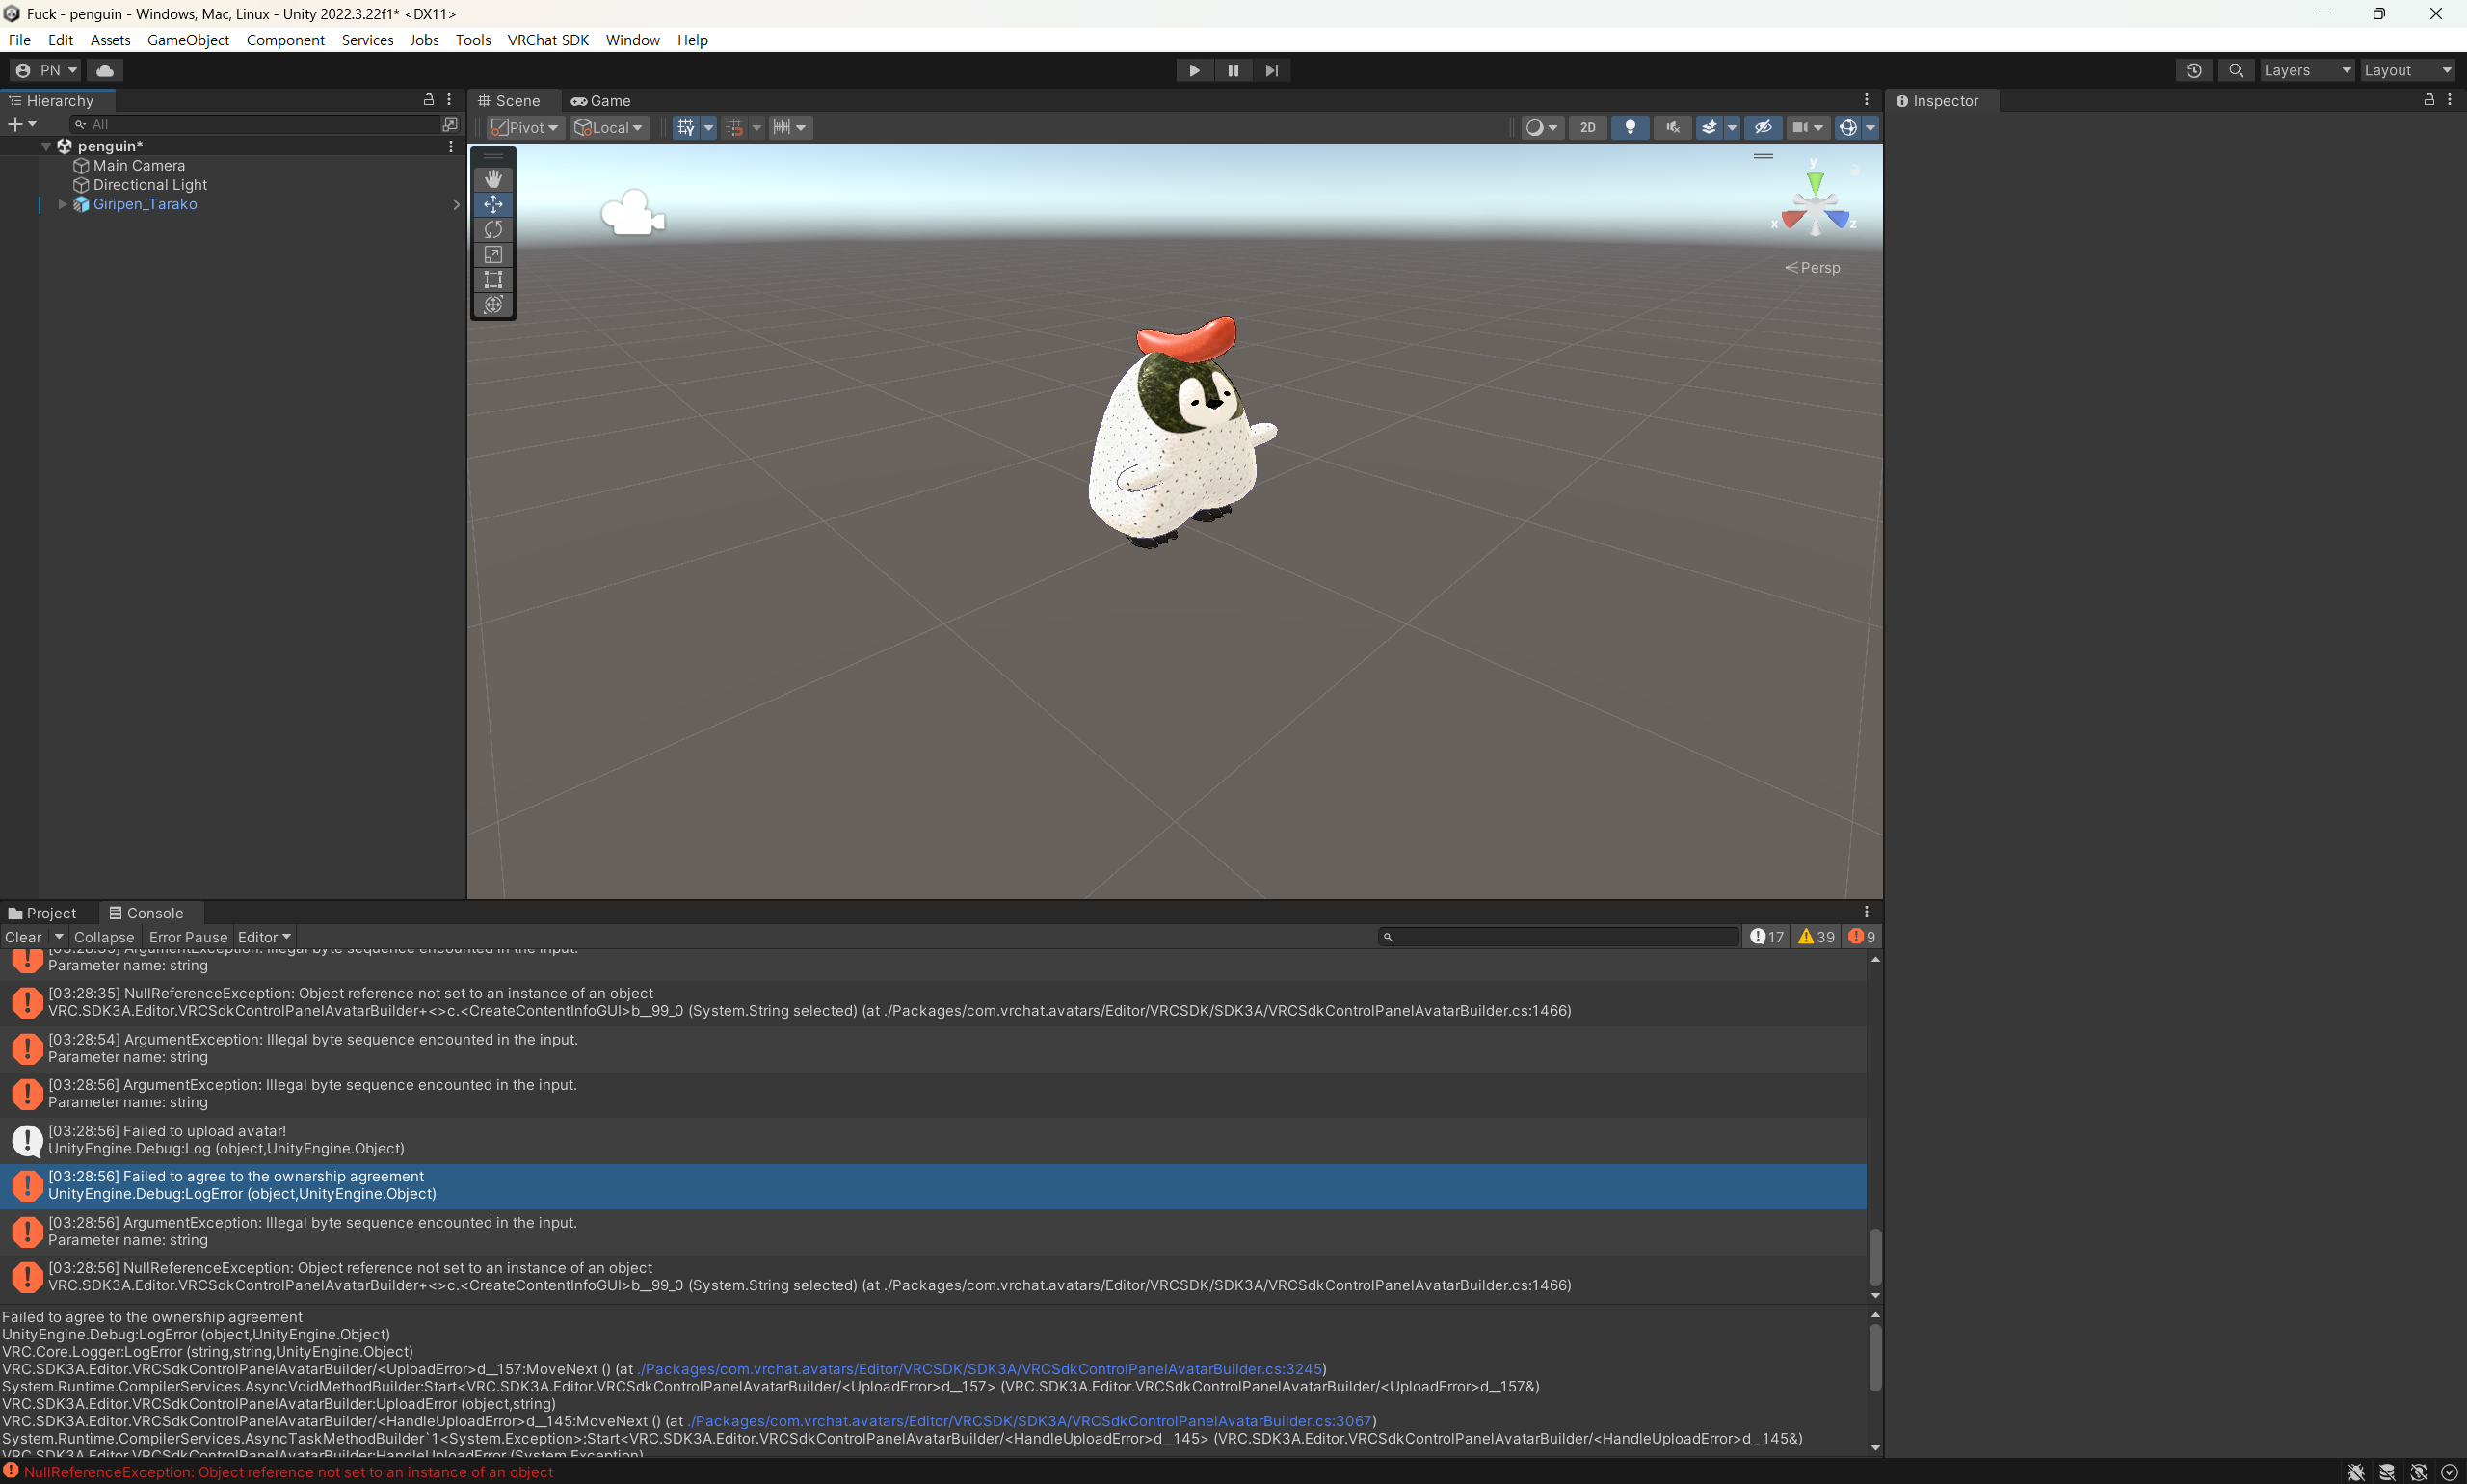
Task: Click the console log vertical scrollbar
Action: pyautogui.click(x=1875, y=1256)
